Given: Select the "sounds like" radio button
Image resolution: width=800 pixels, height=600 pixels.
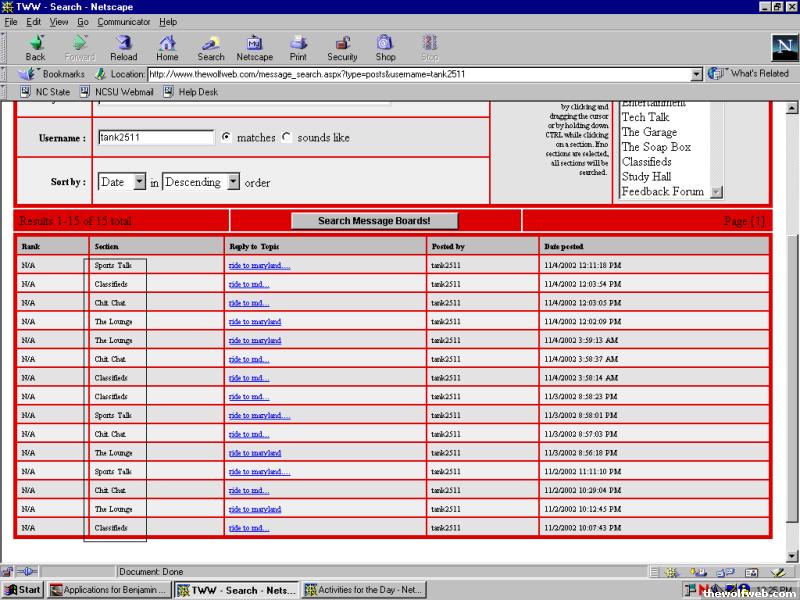Looking at the screenshot, I should (287, 137).
